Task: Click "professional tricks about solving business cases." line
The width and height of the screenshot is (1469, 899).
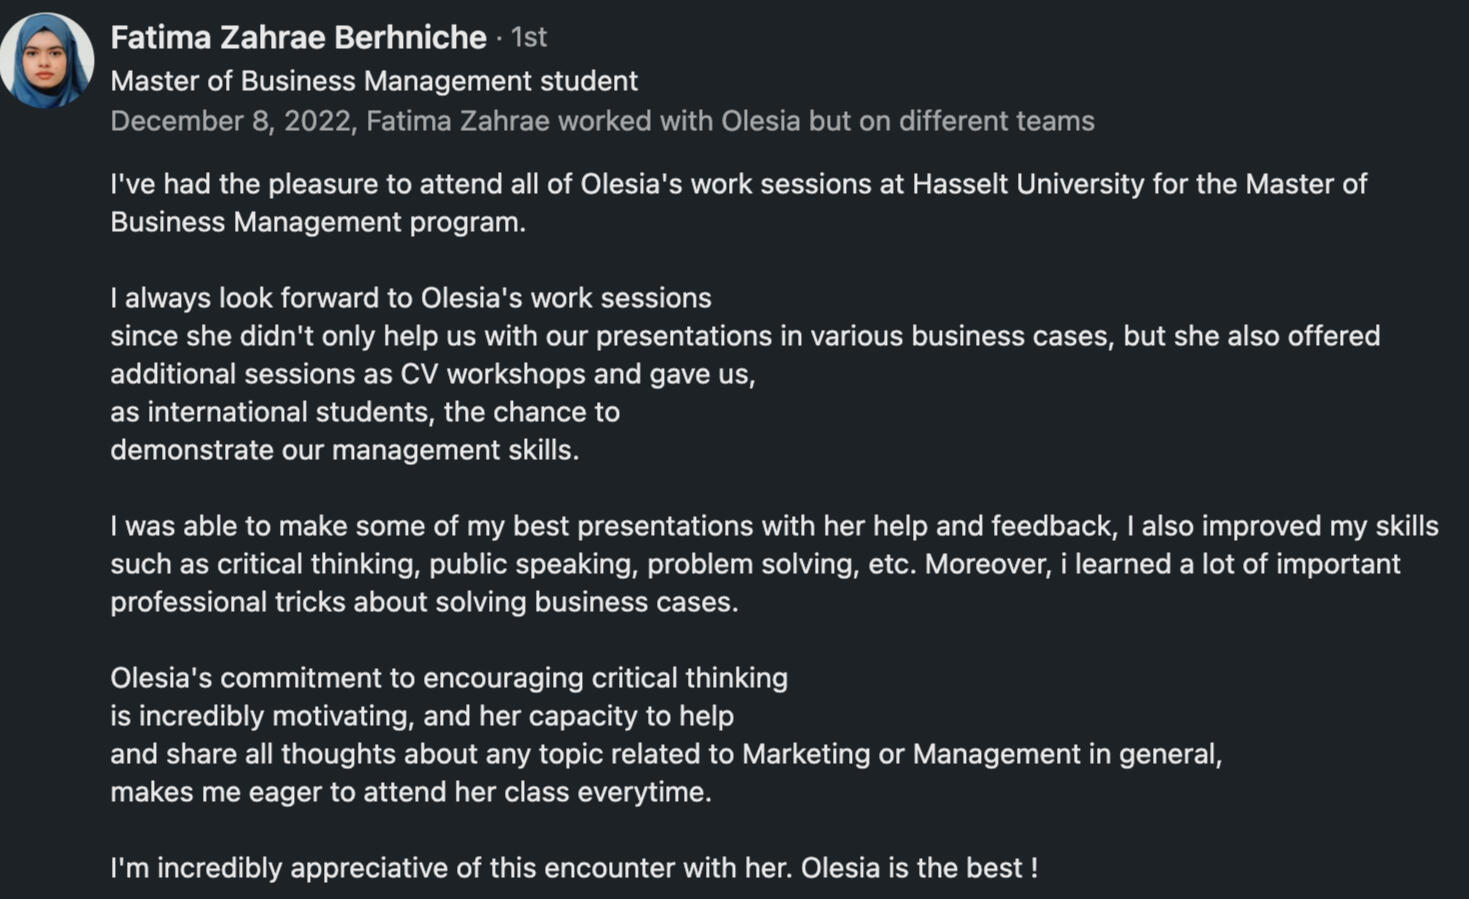Action: 423,602
